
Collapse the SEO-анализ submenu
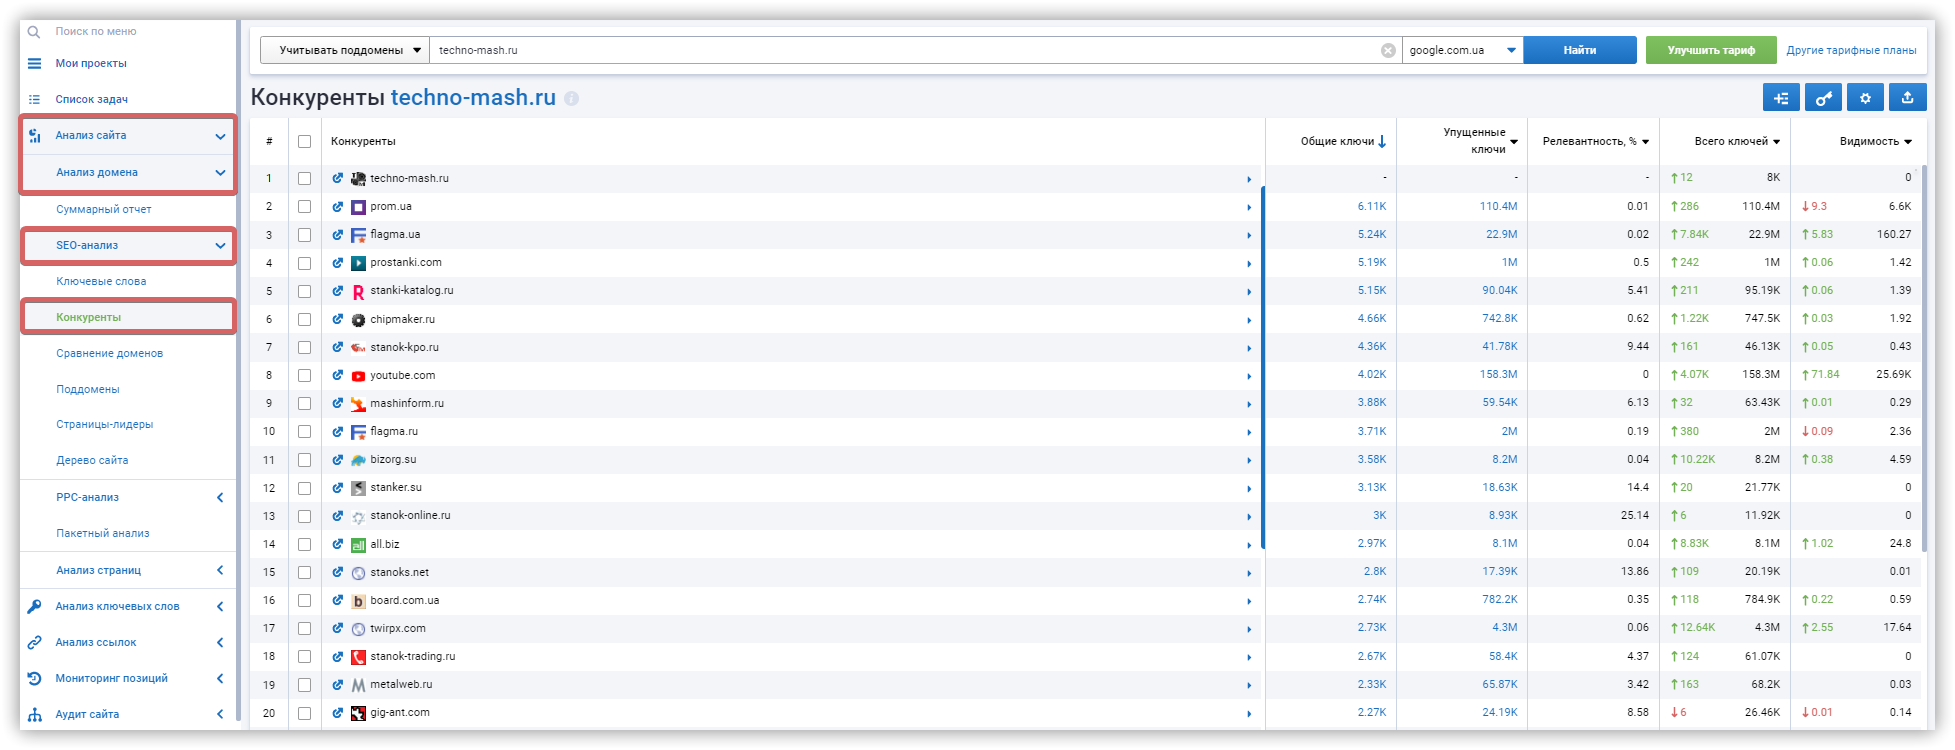pos(220,246)
